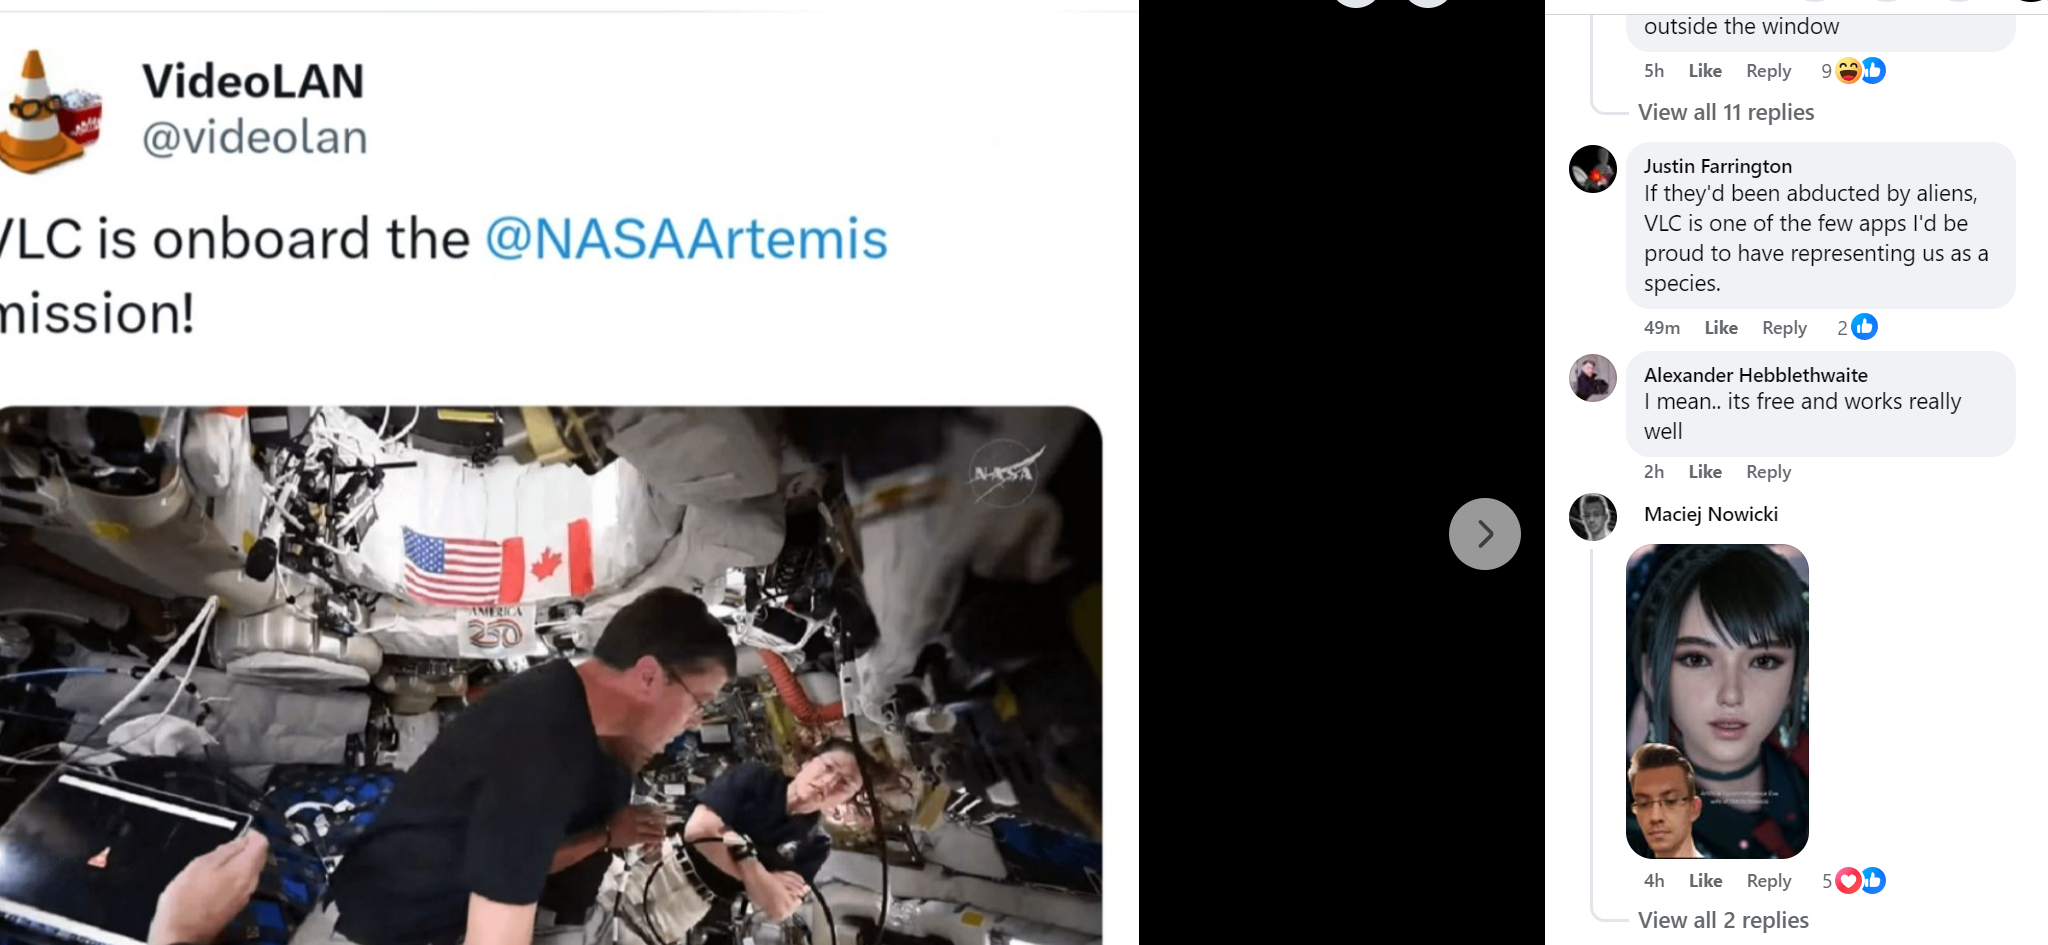The image size is (2048, 945).
Task: Expand View all 11 replies
Action: (x=1726, y=112)
